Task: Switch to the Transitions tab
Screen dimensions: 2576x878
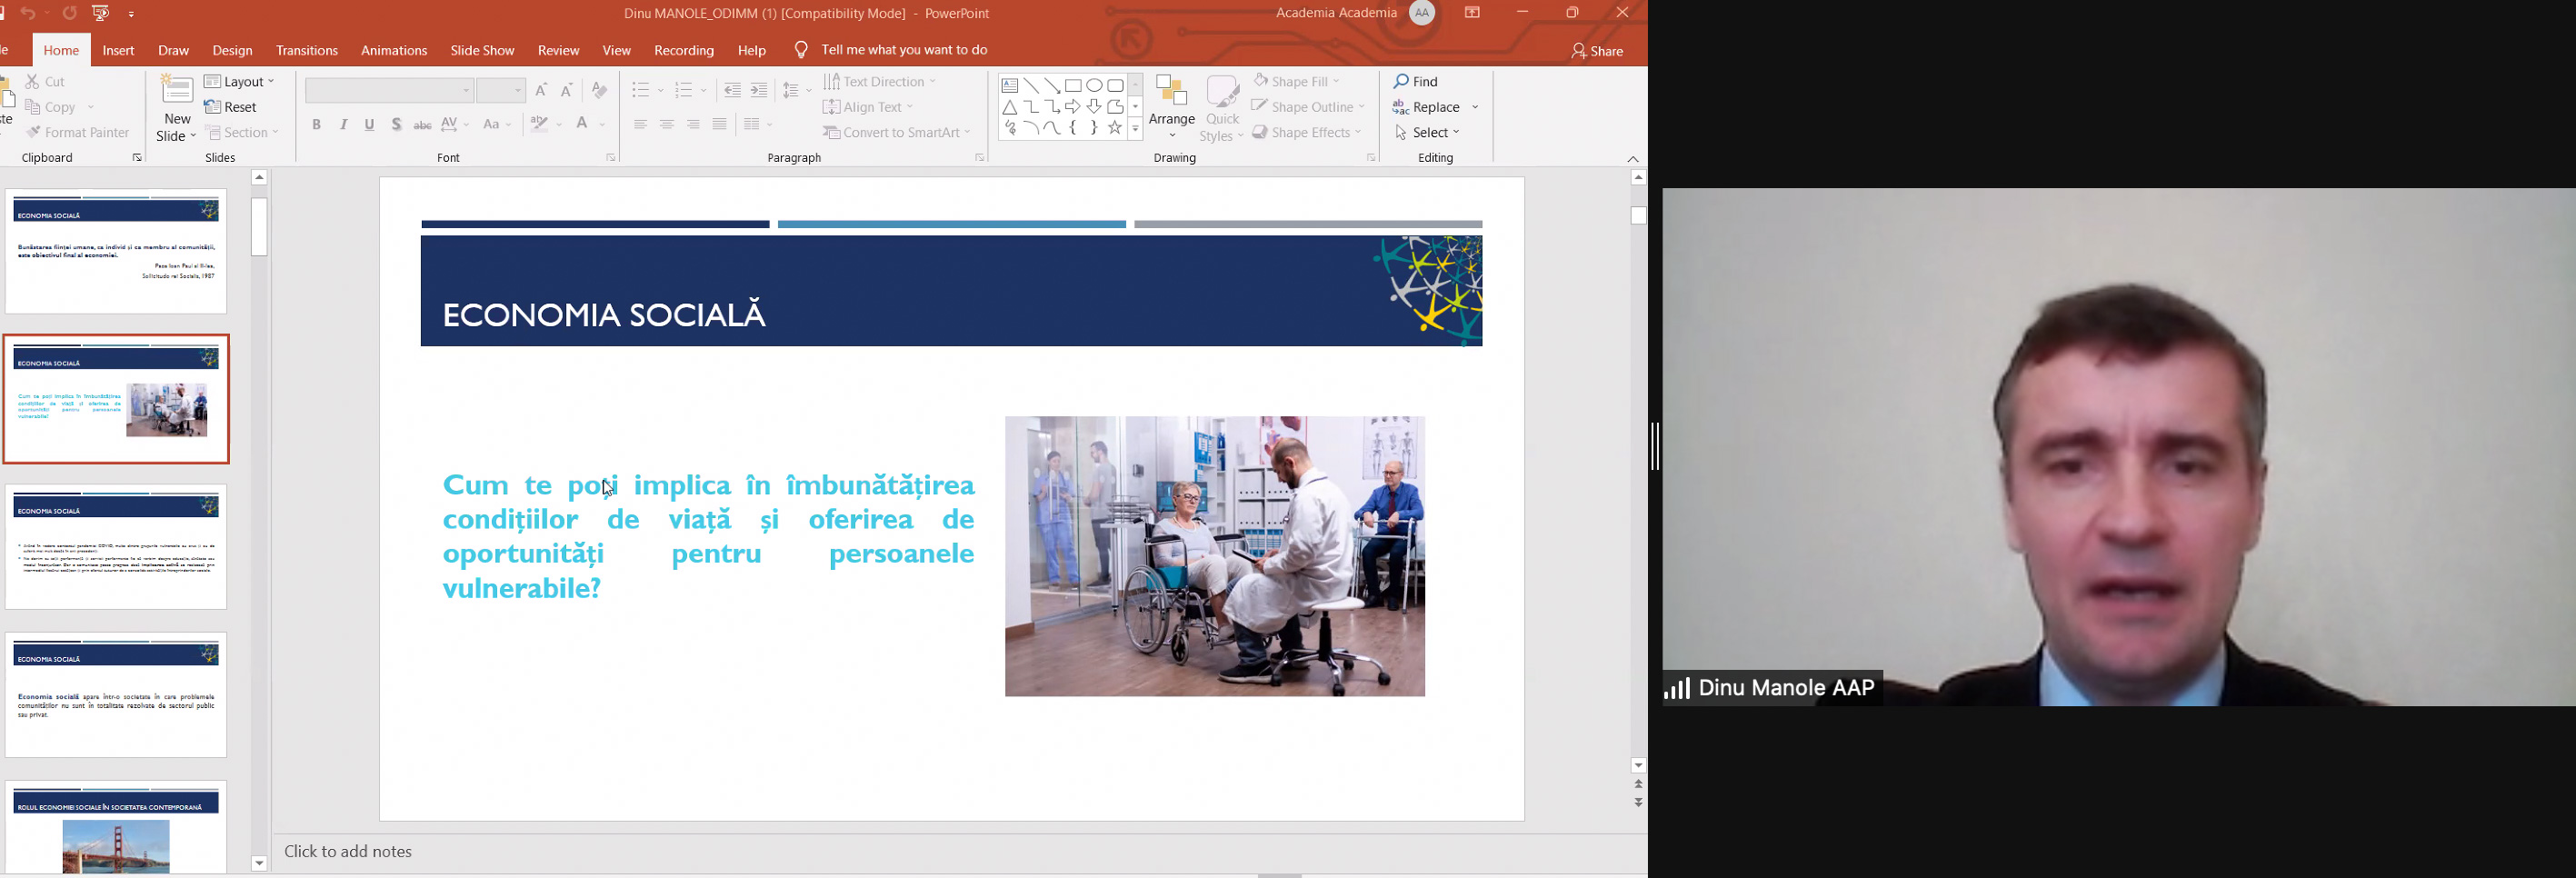Action: 307,51
